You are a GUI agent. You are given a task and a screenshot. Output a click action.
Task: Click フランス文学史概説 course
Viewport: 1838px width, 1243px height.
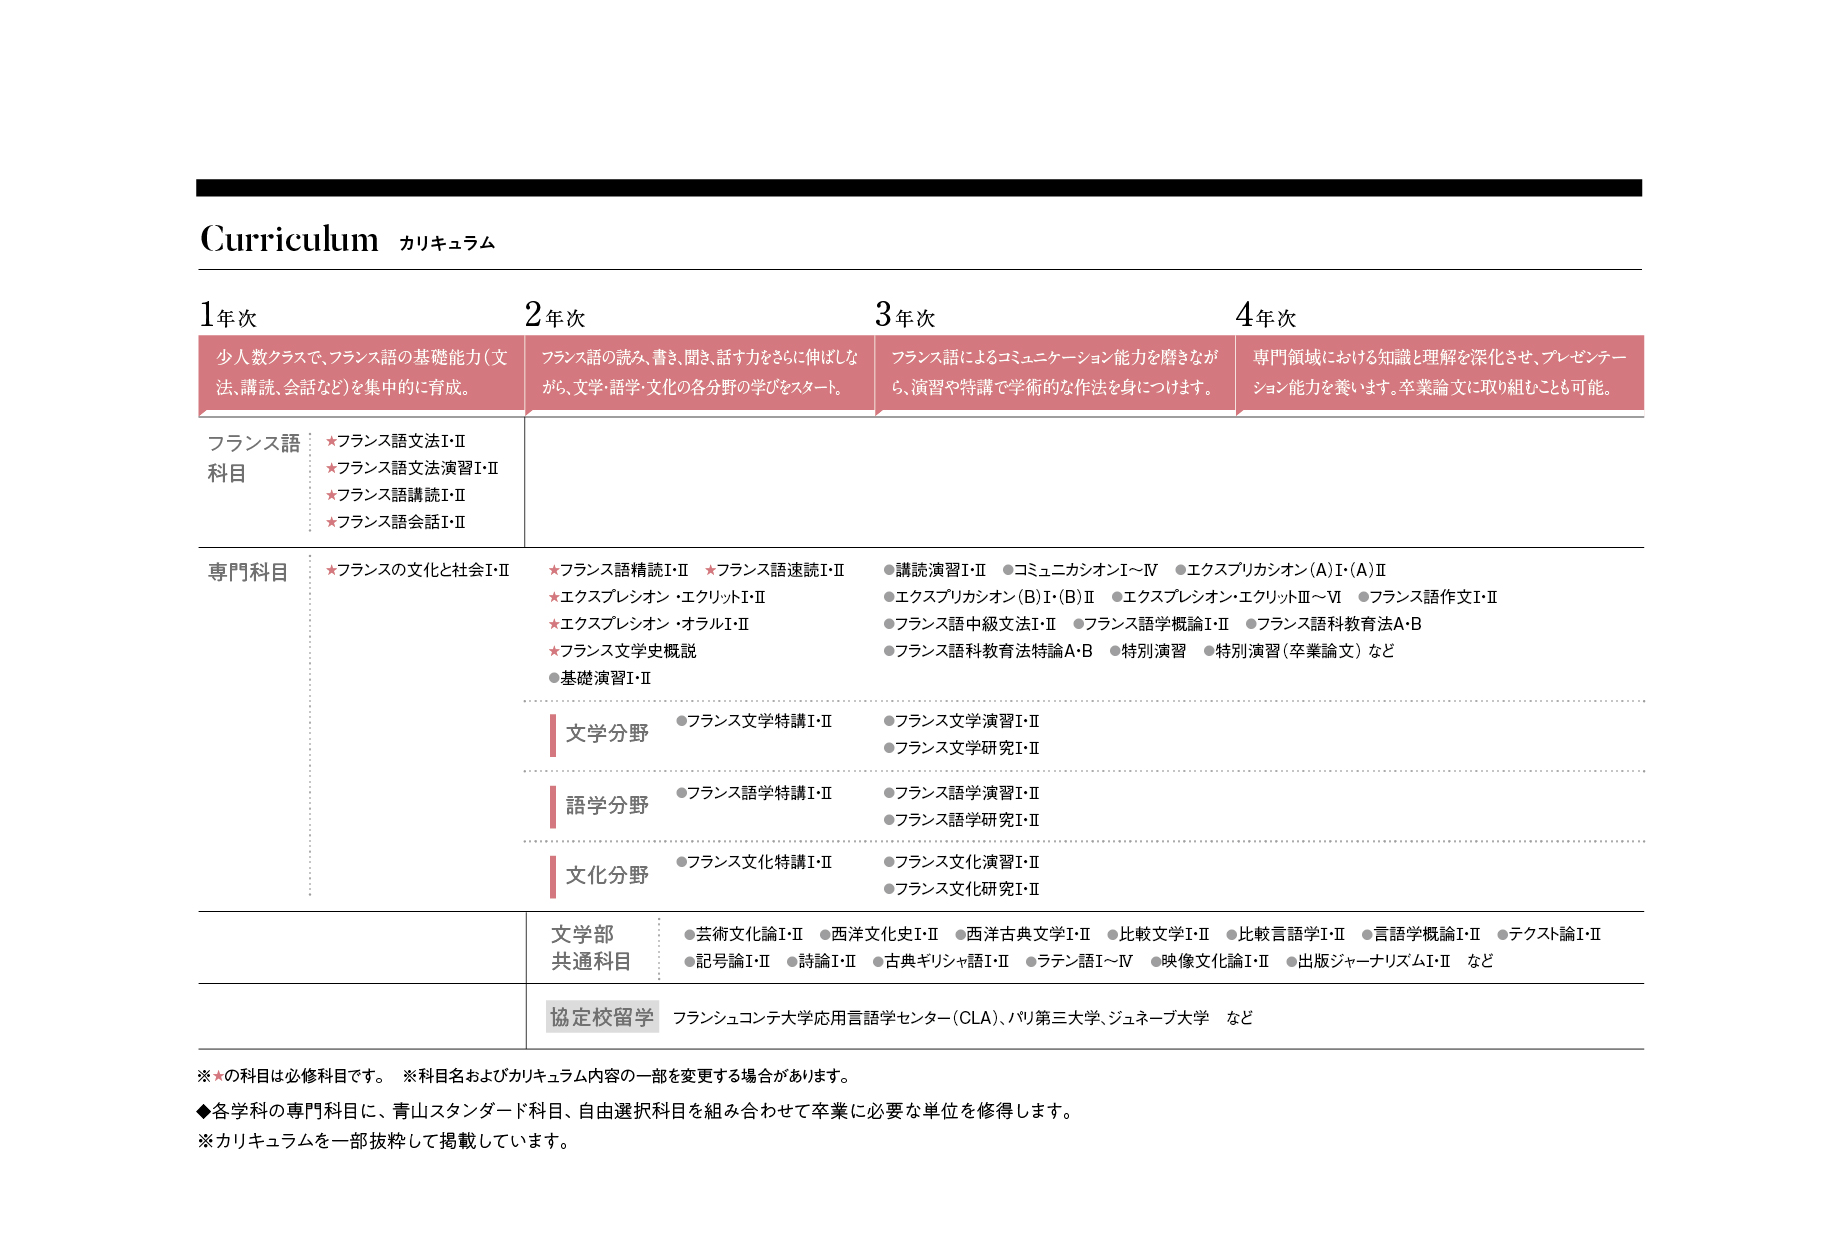tap(622, 651)
